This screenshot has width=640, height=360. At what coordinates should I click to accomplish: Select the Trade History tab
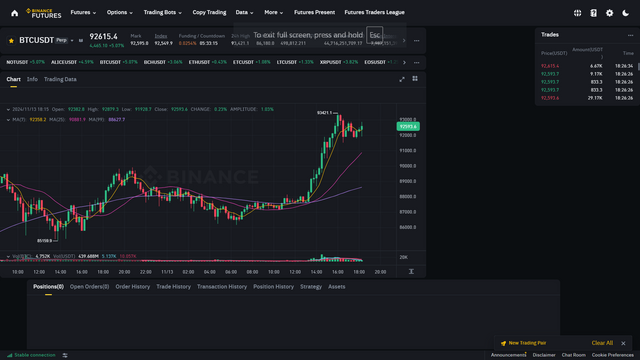(x=173, y=287)
